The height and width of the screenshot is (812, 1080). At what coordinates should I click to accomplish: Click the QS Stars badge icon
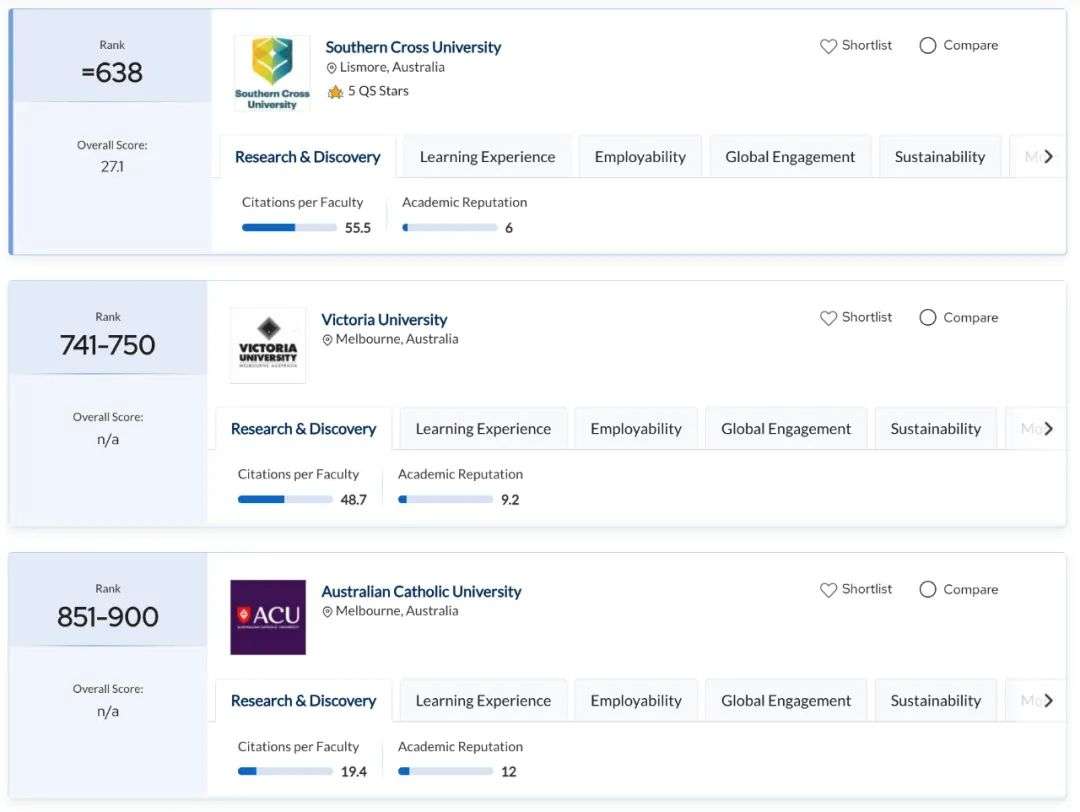(x=335, y=92)
